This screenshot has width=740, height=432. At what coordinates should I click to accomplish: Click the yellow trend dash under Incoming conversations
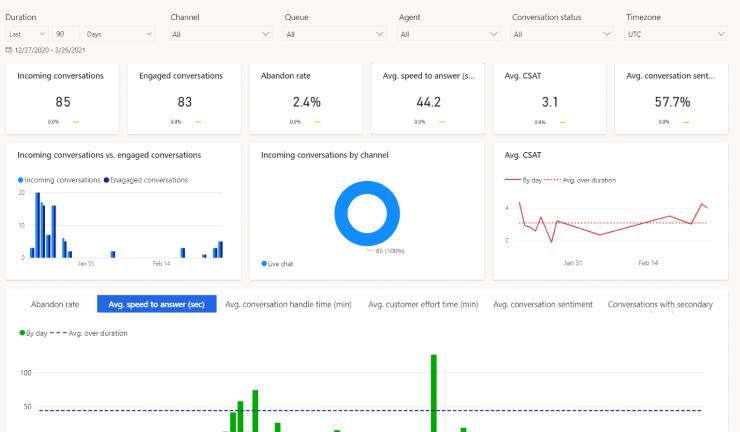pyautogui.click(x=76, y=122)
